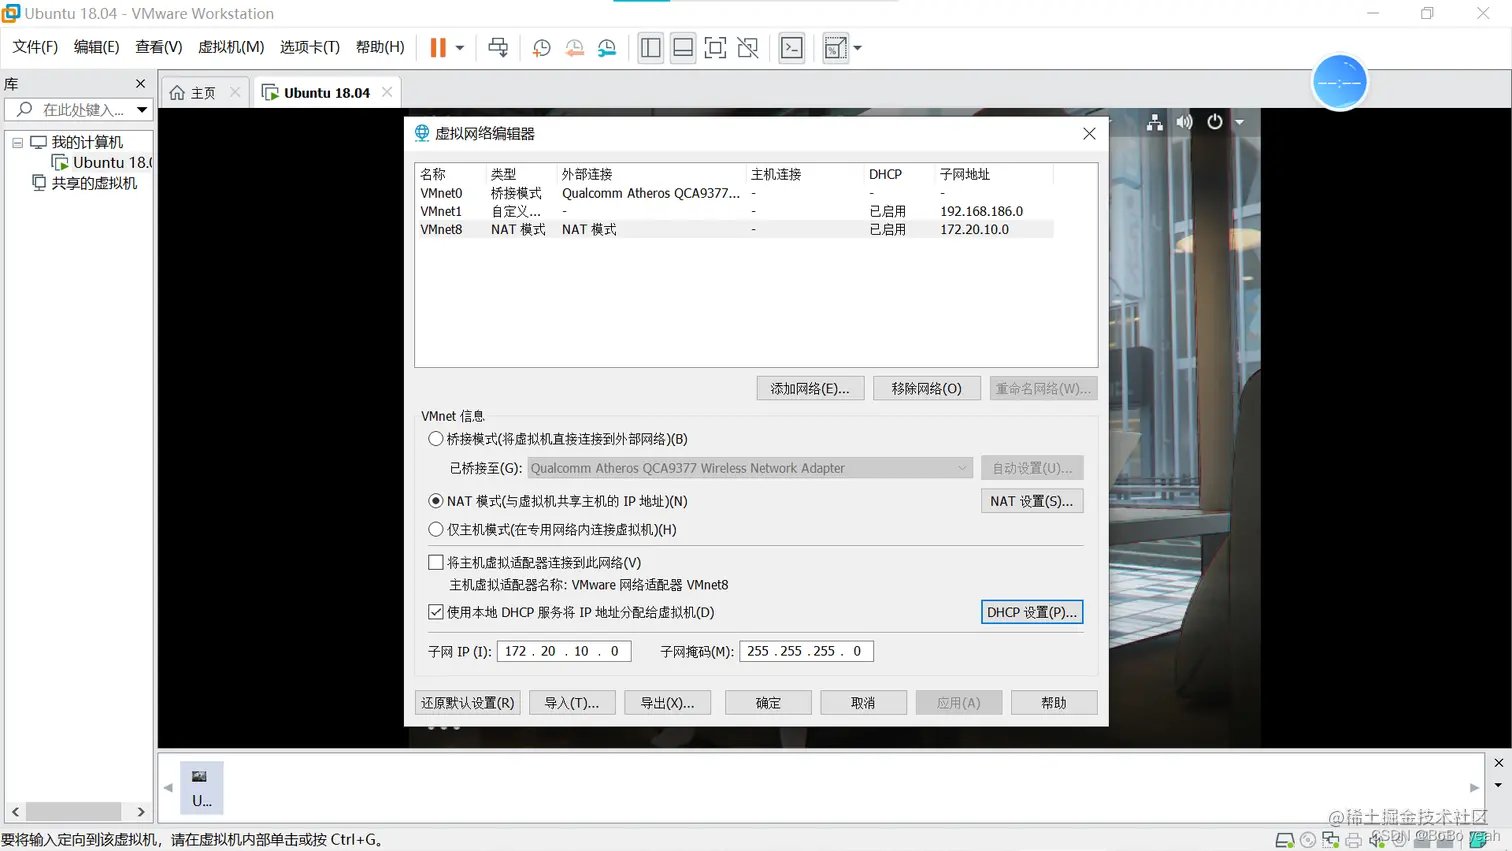1512x851 pixels.
Task: Select the NAT 模式 radio button
Action: tap(436, 501)
